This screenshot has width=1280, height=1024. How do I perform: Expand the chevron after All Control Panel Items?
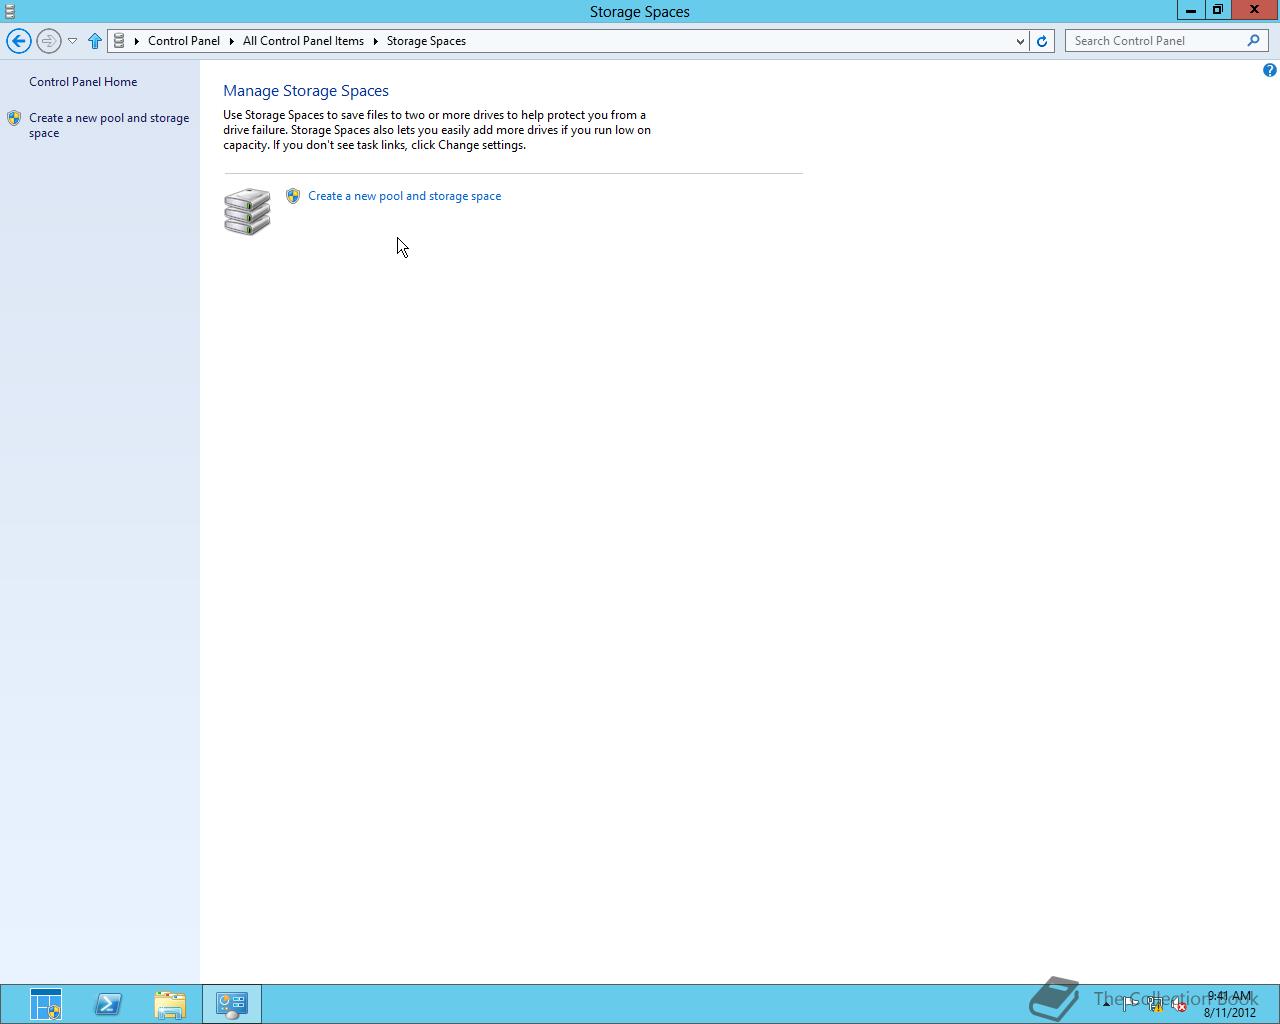click(376, 41)
